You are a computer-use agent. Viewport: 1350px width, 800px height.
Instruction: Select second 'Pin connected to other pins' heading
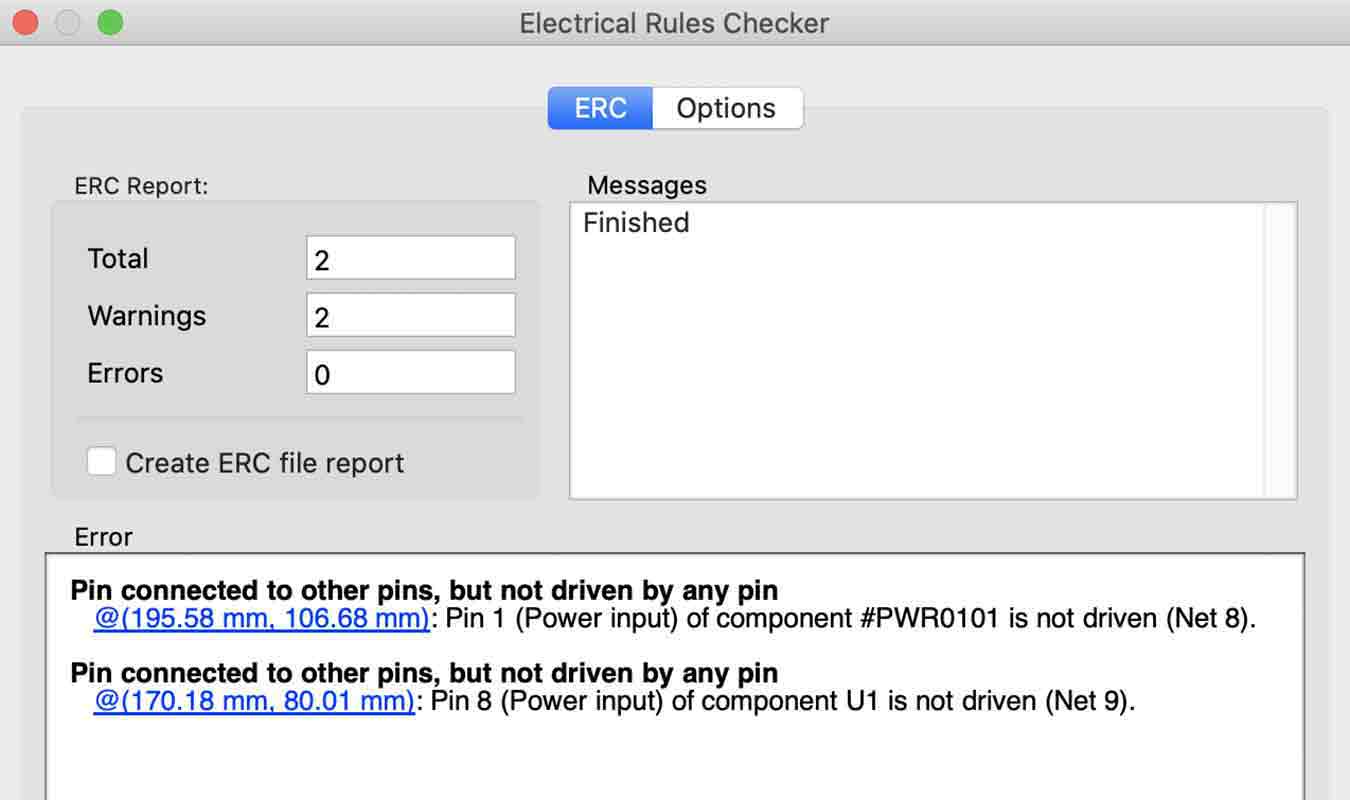(424, 673)
